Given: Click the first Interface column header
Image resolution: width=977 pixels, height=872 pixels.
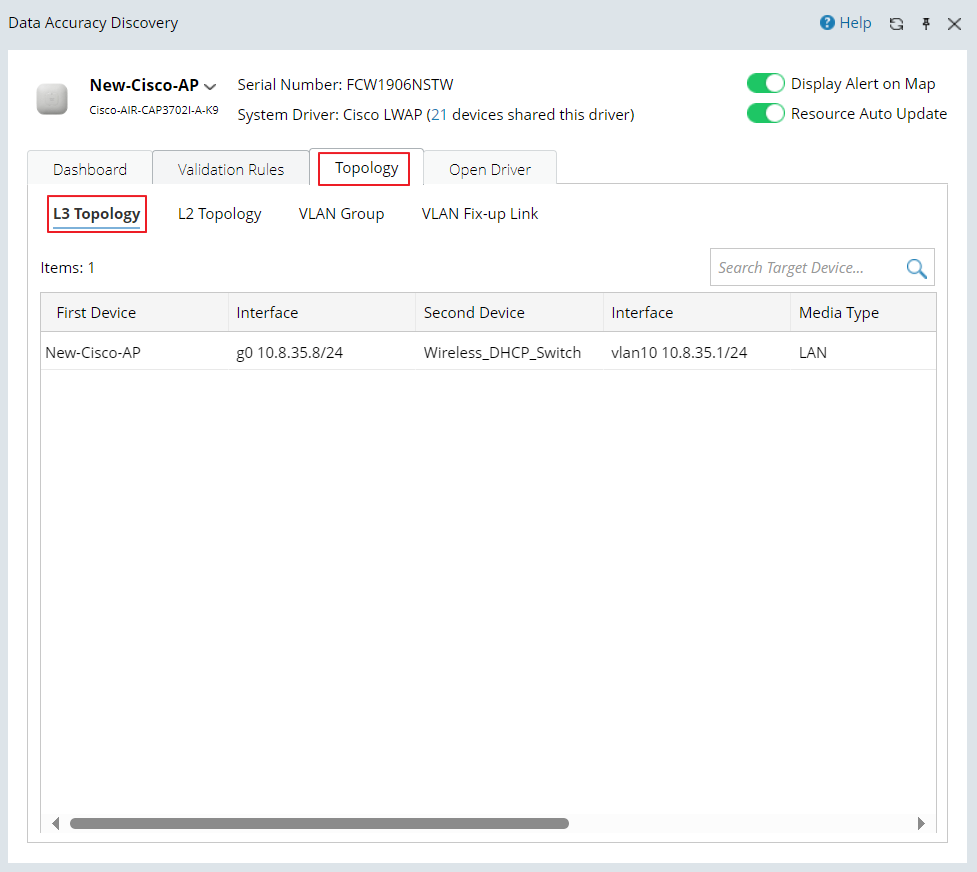Looking at the screenshot, I should tap(322, 312).
